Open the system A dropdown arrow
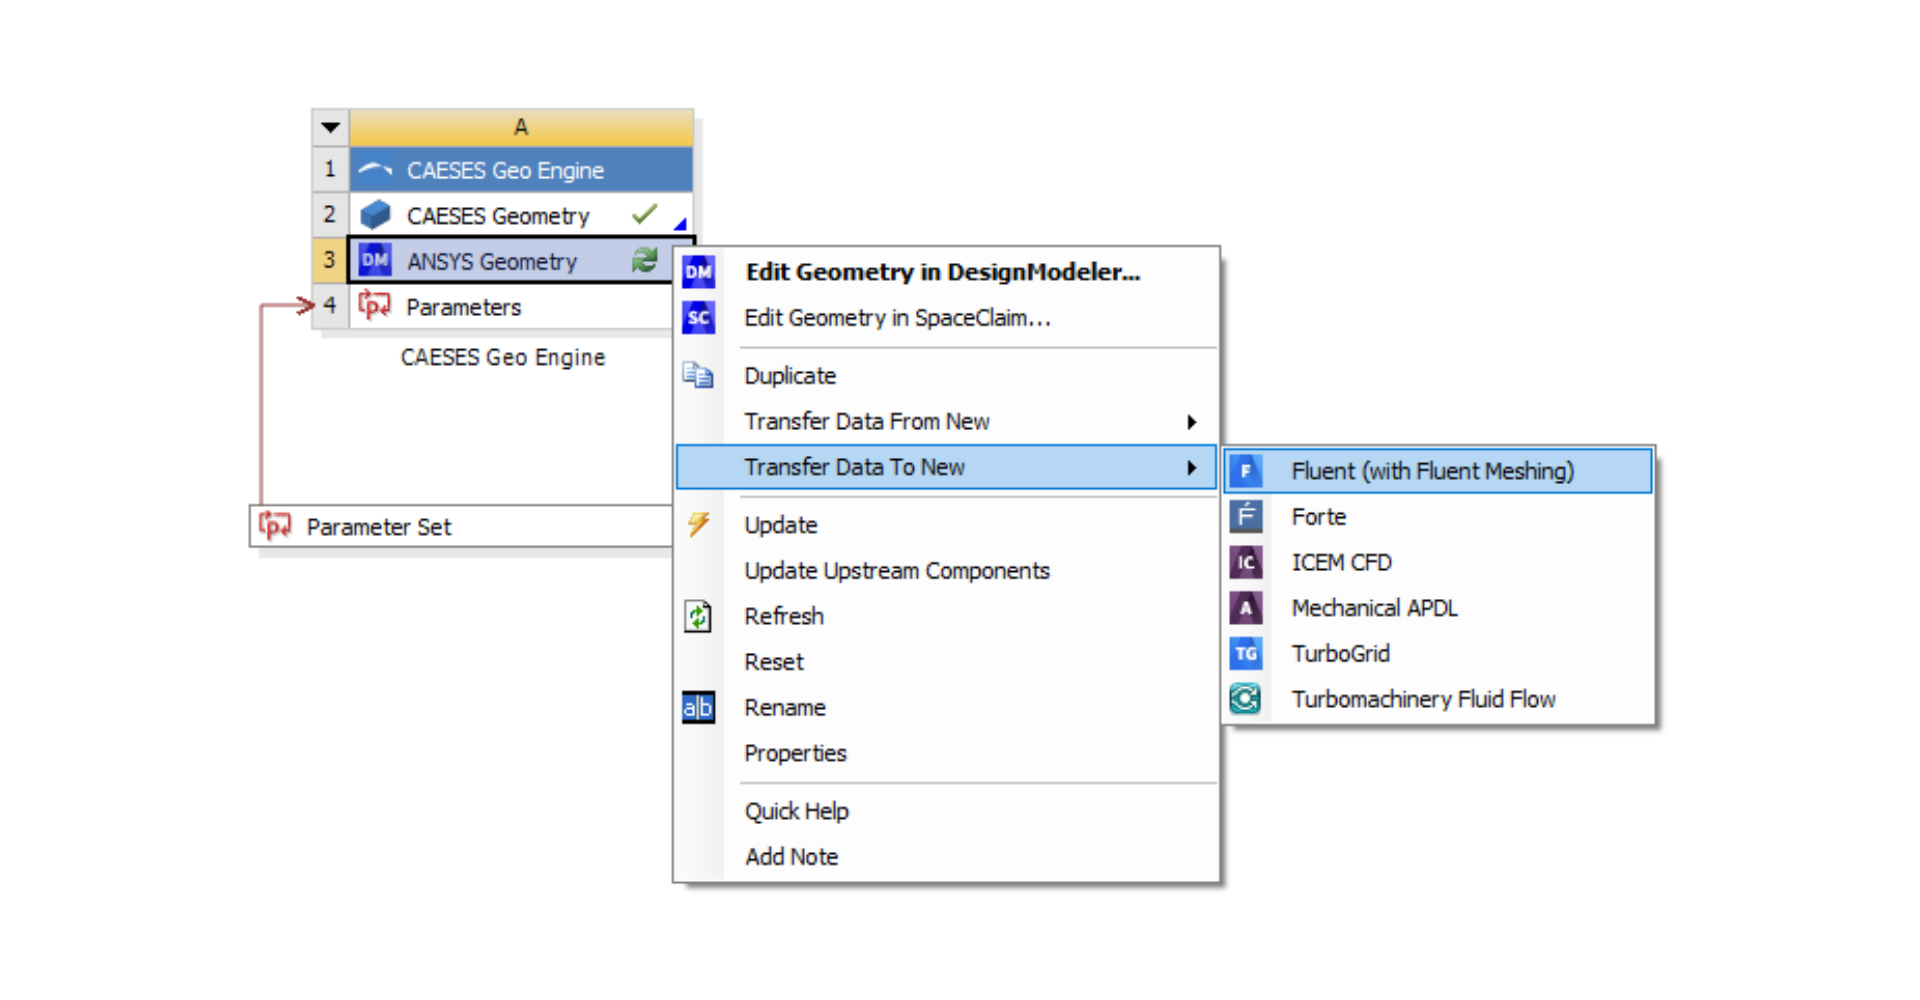 331,128
